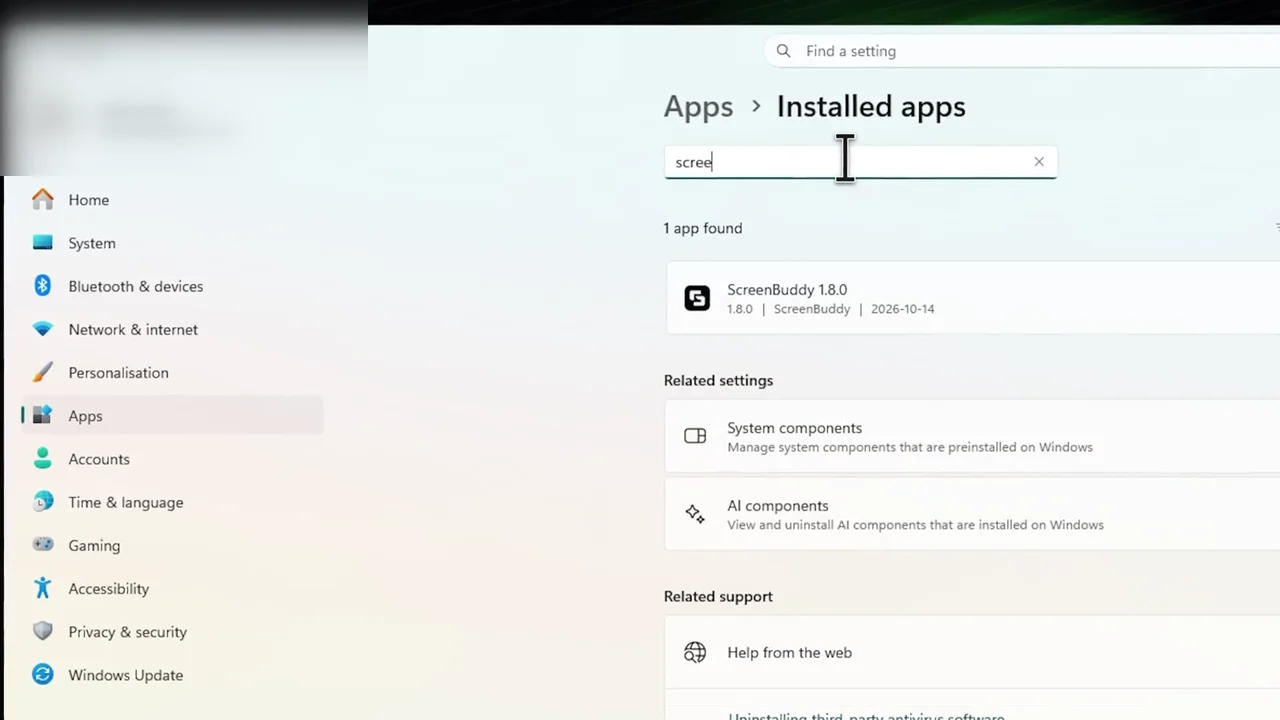The width and height of the screenshot is (1280, 720).
Task: Open Windows Update page
Action: (x=172, y=674)
